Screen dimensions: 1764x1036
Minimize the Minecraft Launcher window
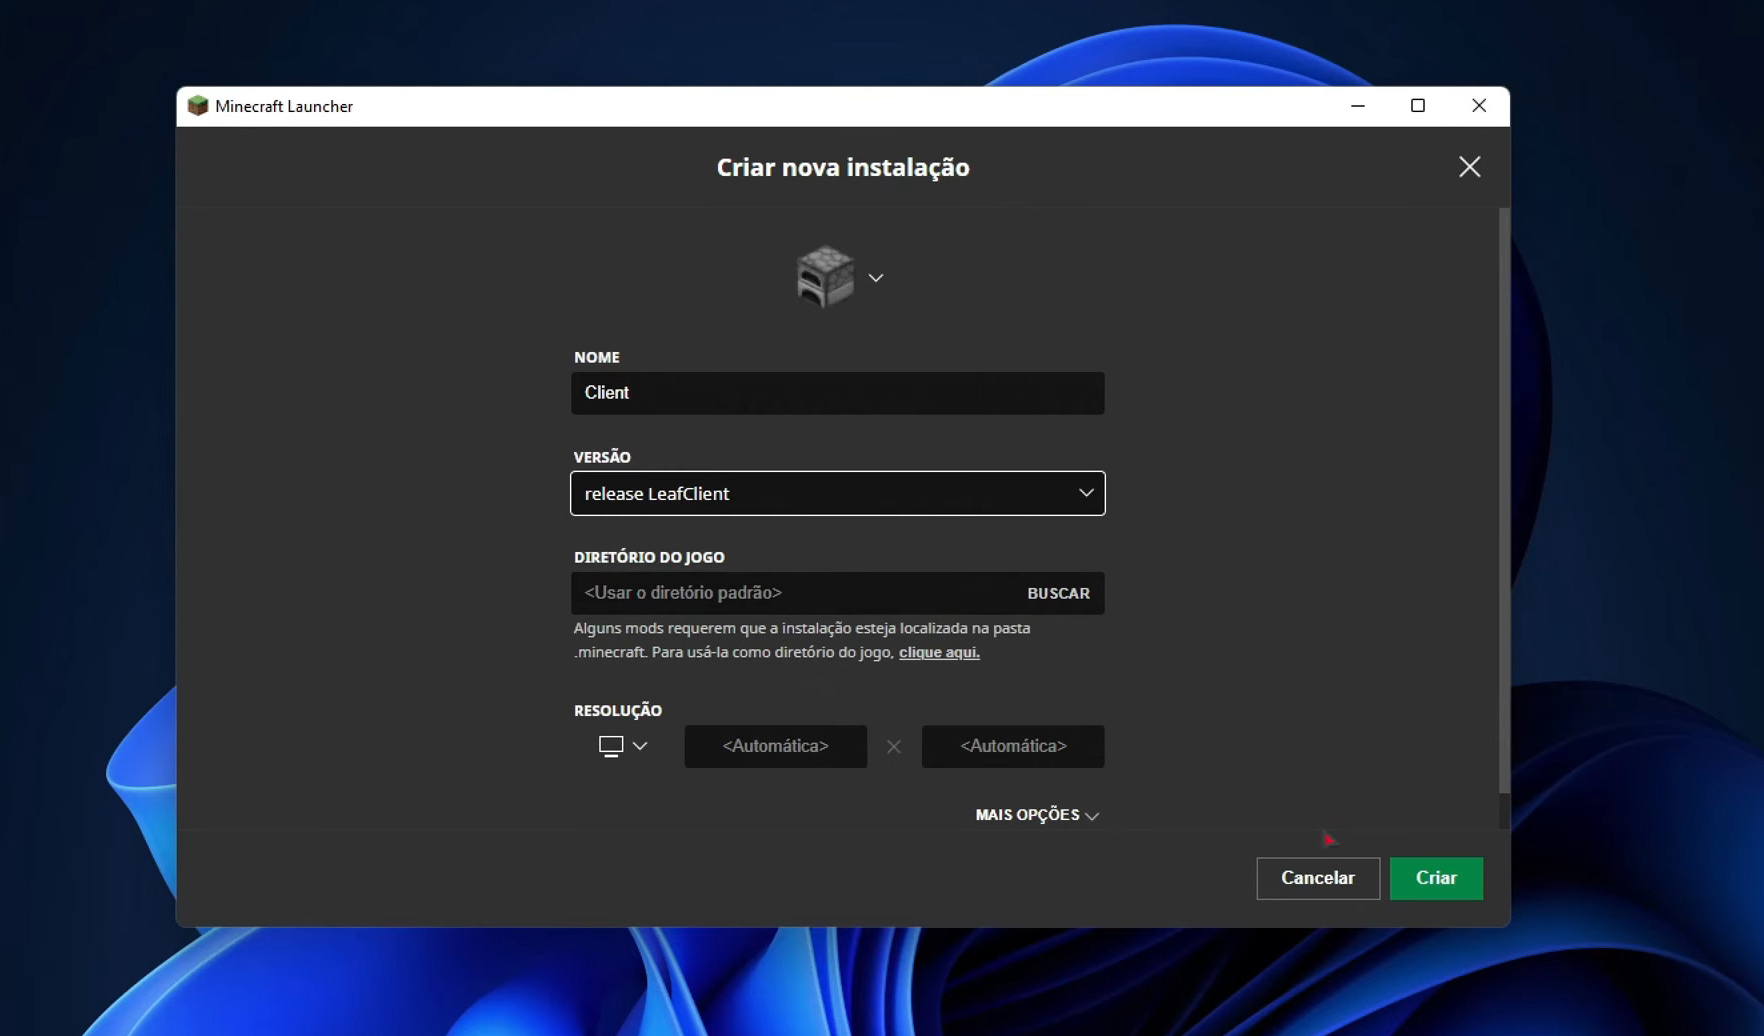click(x=1357, y=106)
